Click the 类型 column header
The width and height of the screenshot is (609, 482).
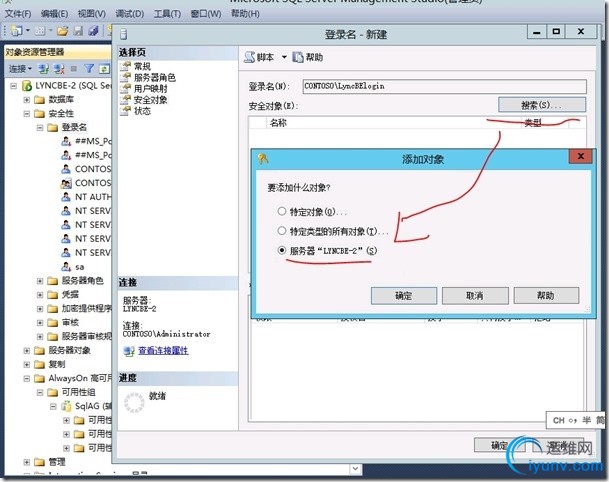coord(533,123)
